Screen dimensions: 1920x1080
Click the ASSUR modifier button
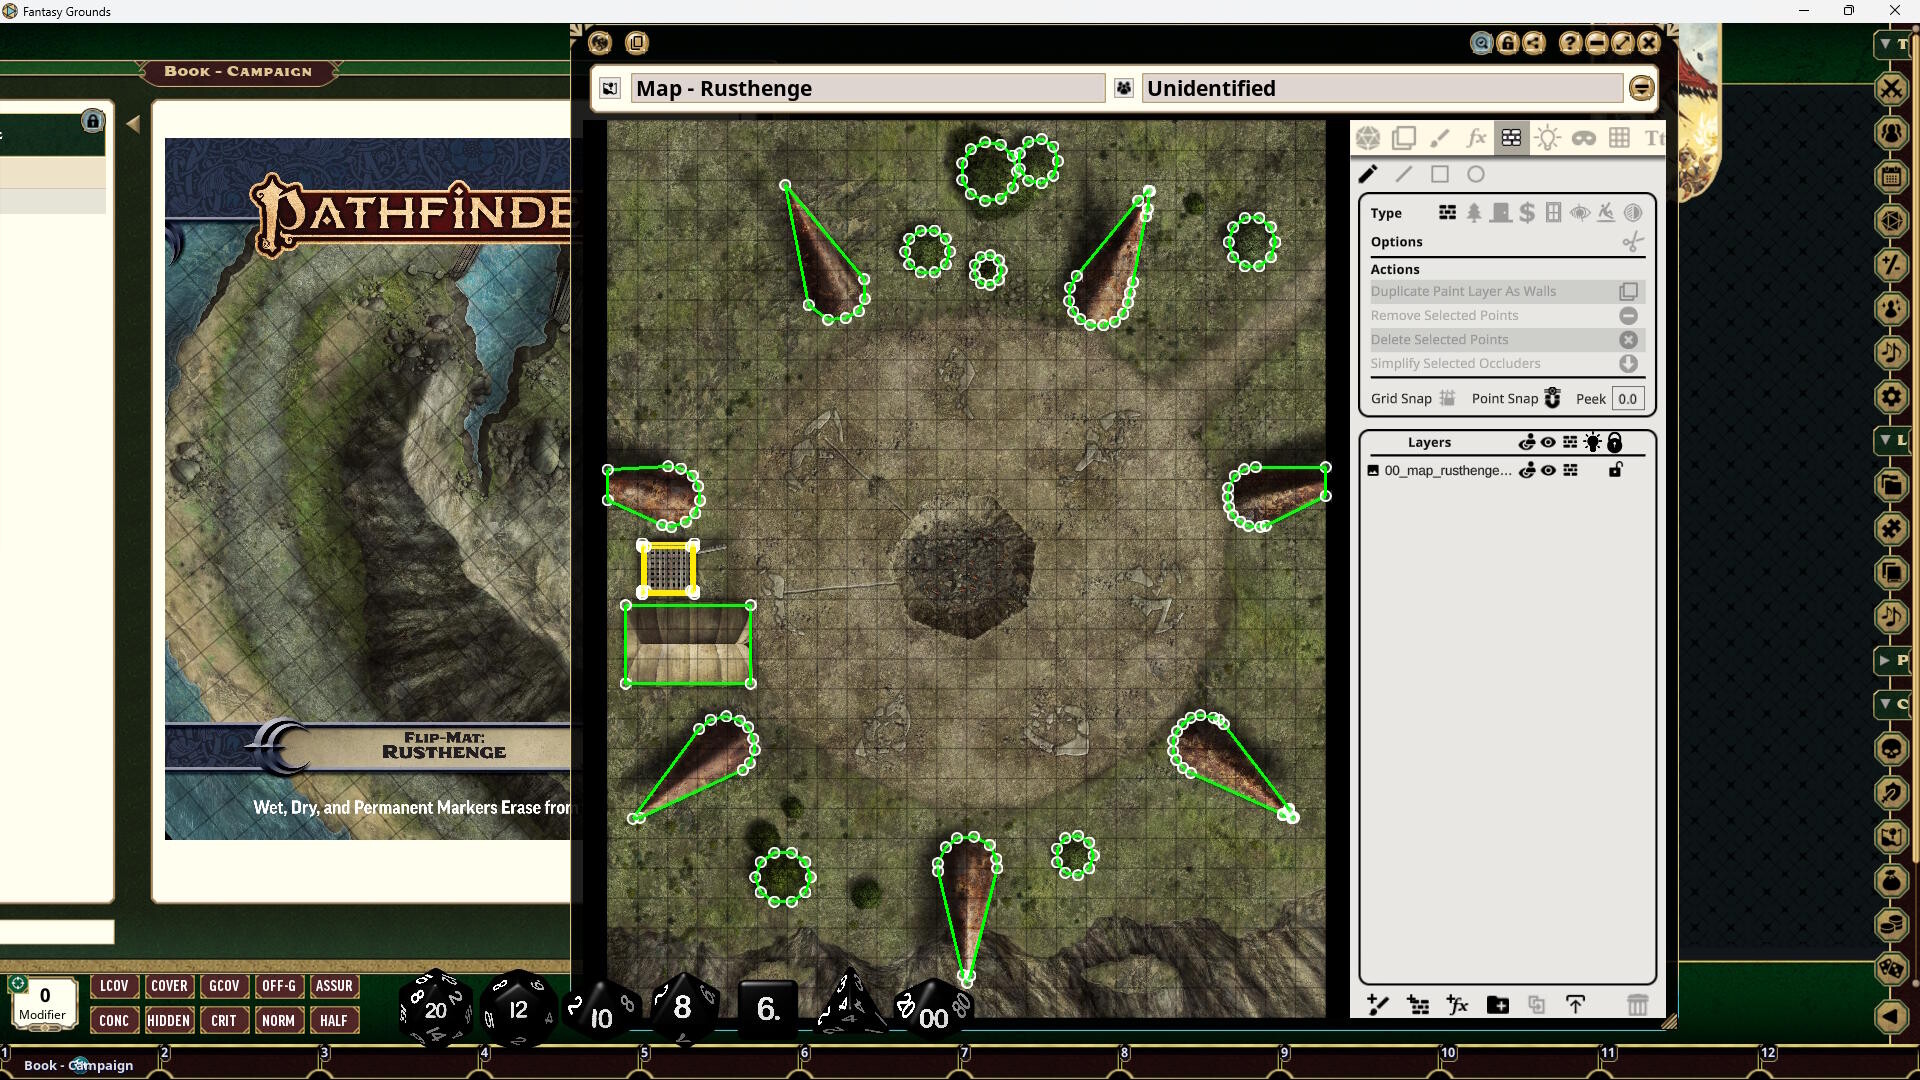point(334,986)
